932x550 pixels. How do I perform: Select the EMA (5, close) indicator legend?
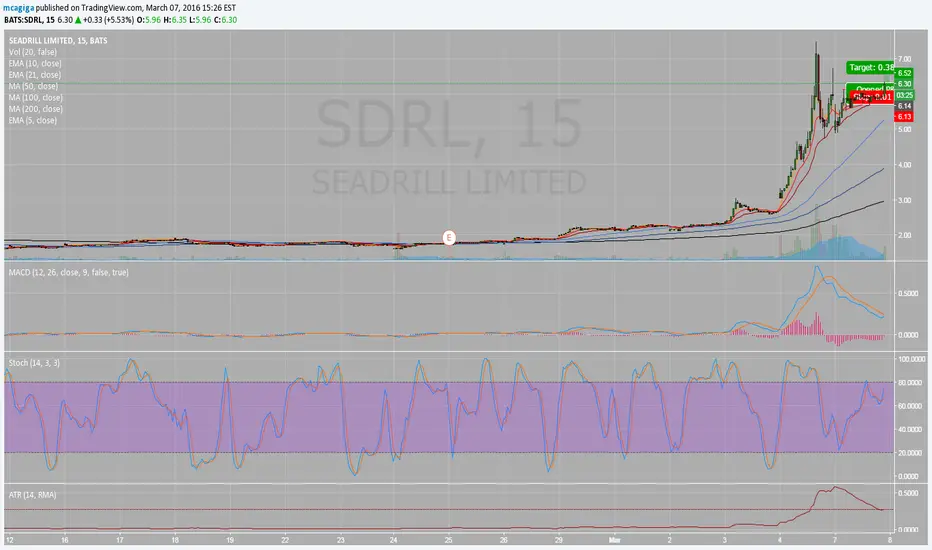33,120
